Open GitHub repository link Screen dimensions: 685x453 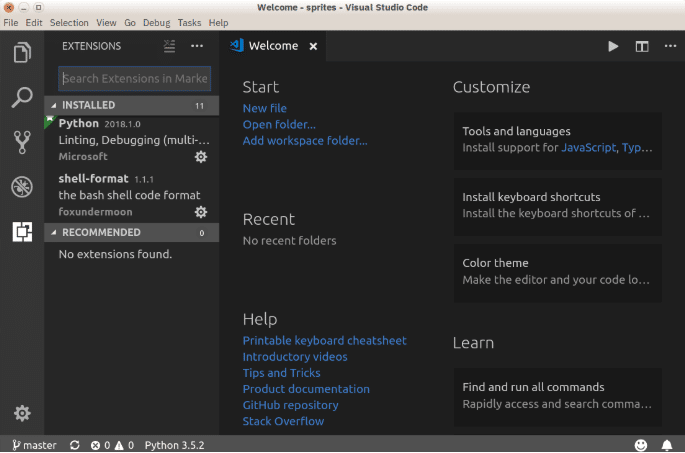[291, 405]
